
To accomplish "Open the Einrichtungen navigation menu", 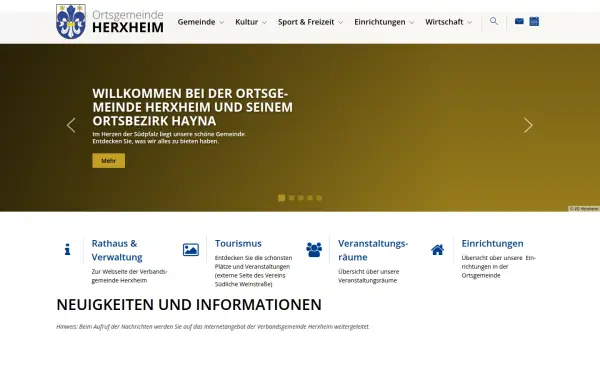I will (x=380, y=22).
